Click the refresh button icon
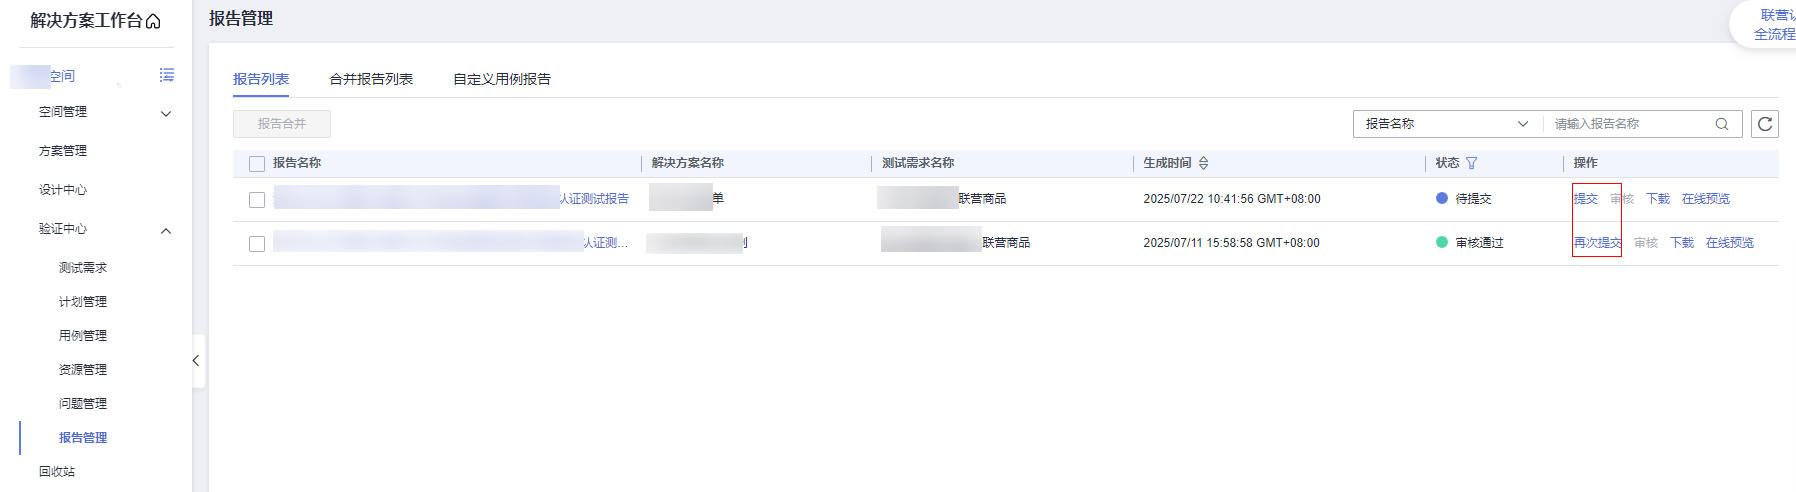Screen dimensions: 1796x492 pyautogui.click(x=1764, y=124)
